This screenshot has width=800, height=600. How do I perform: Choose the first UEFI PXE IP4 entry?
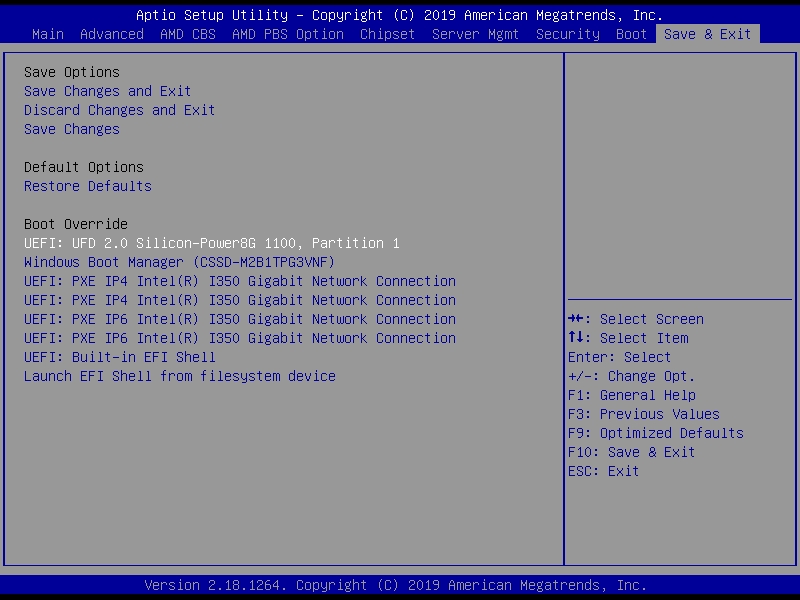[239, 281]
